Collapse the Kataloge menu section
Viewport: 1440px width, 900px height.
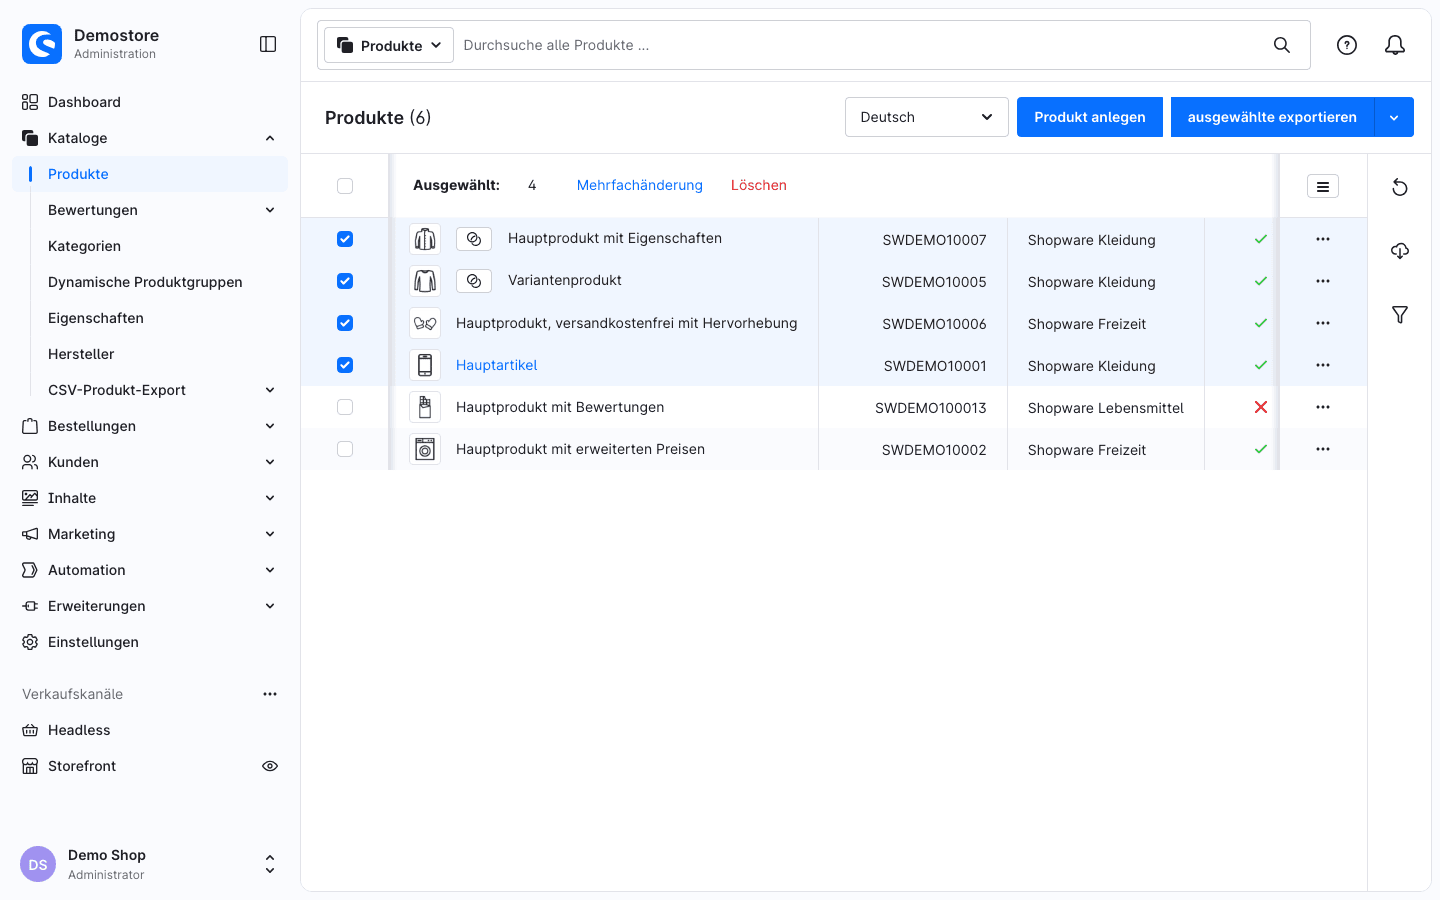pos(150,138)
